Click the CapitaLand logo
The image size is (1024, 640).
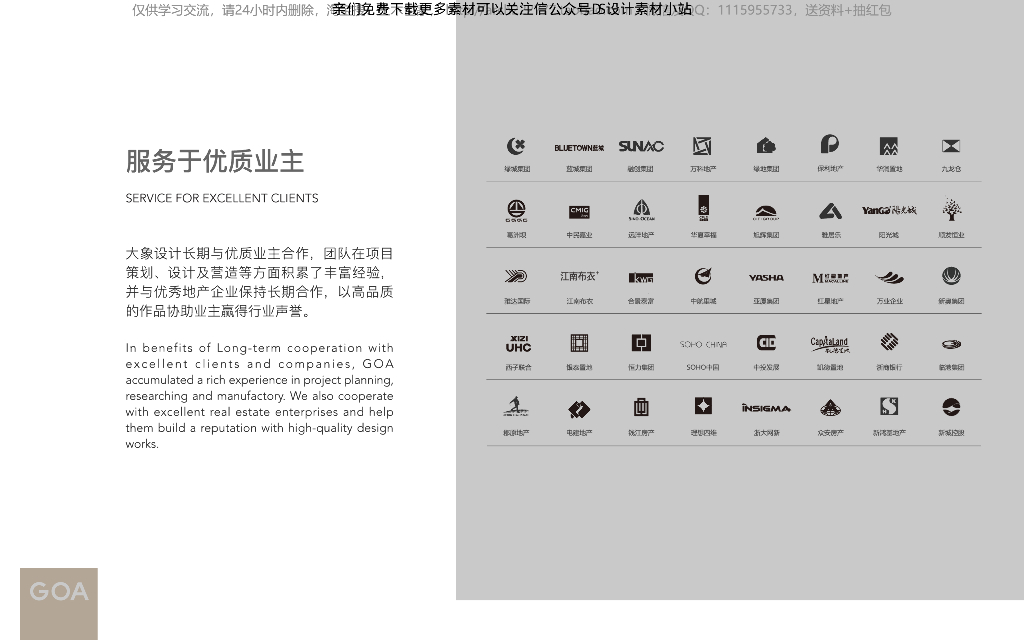pyautogui.click(x=830, y=344)
